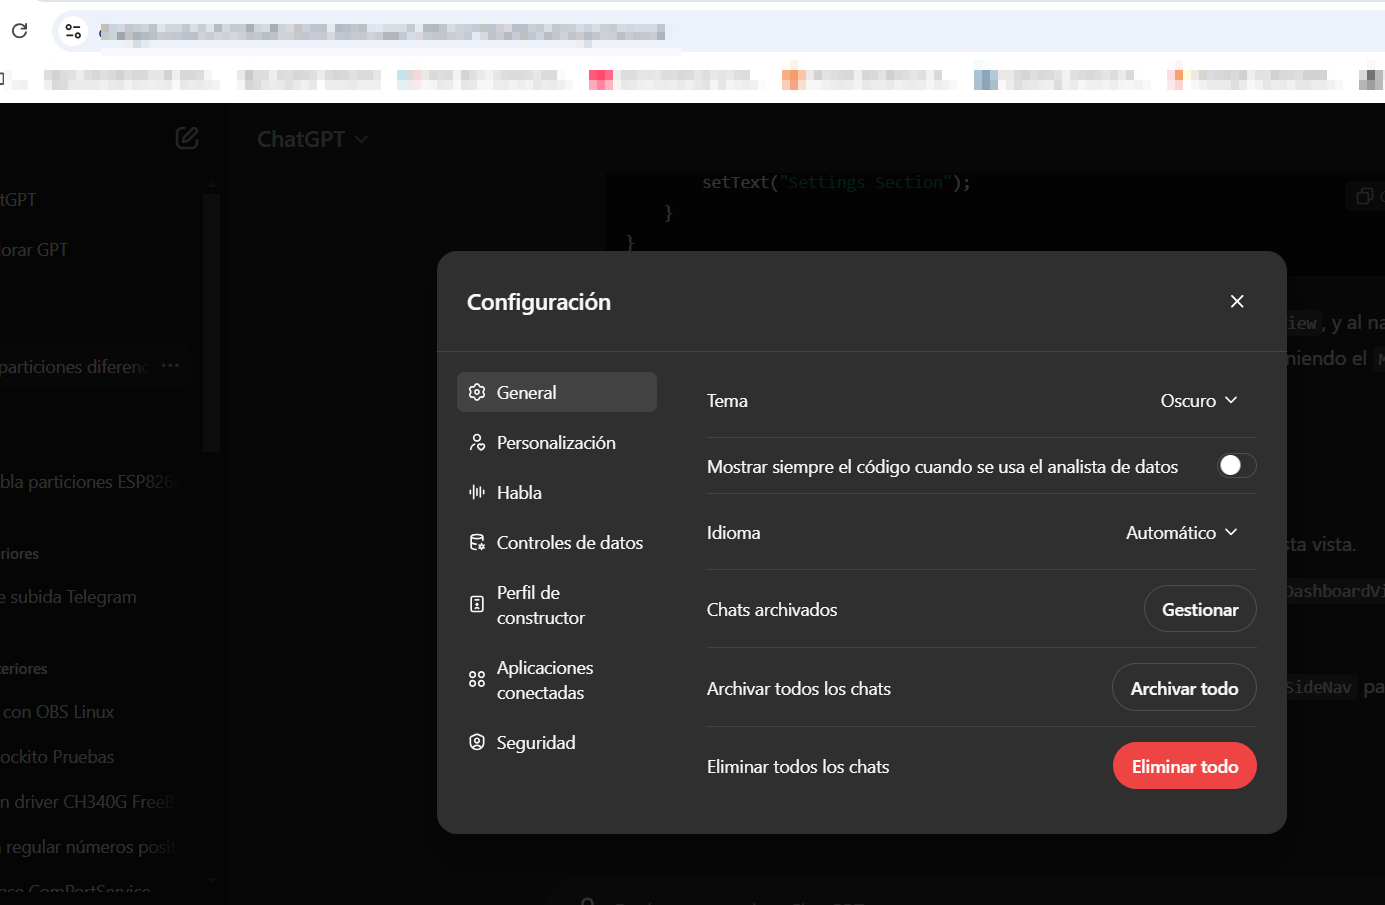Expand the ChatGPT model selector
Image resolution: width=1385 pixels, height=905 pixels.
coord(312,139)
